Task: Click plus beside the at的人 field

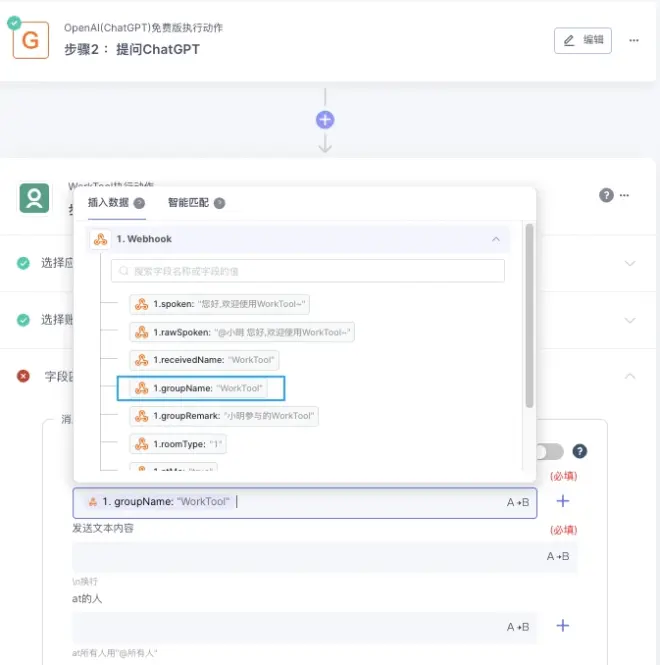Action: 563,626
